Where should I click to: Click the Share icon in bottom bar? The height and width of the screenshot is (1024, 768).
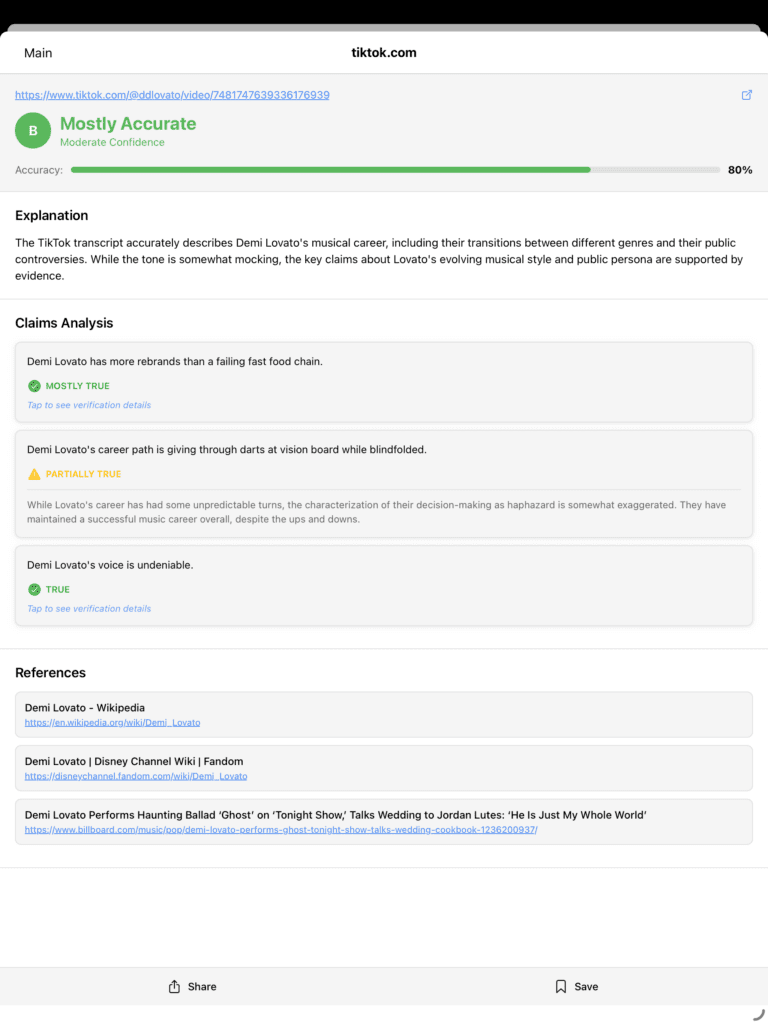(x=174, y=986)
